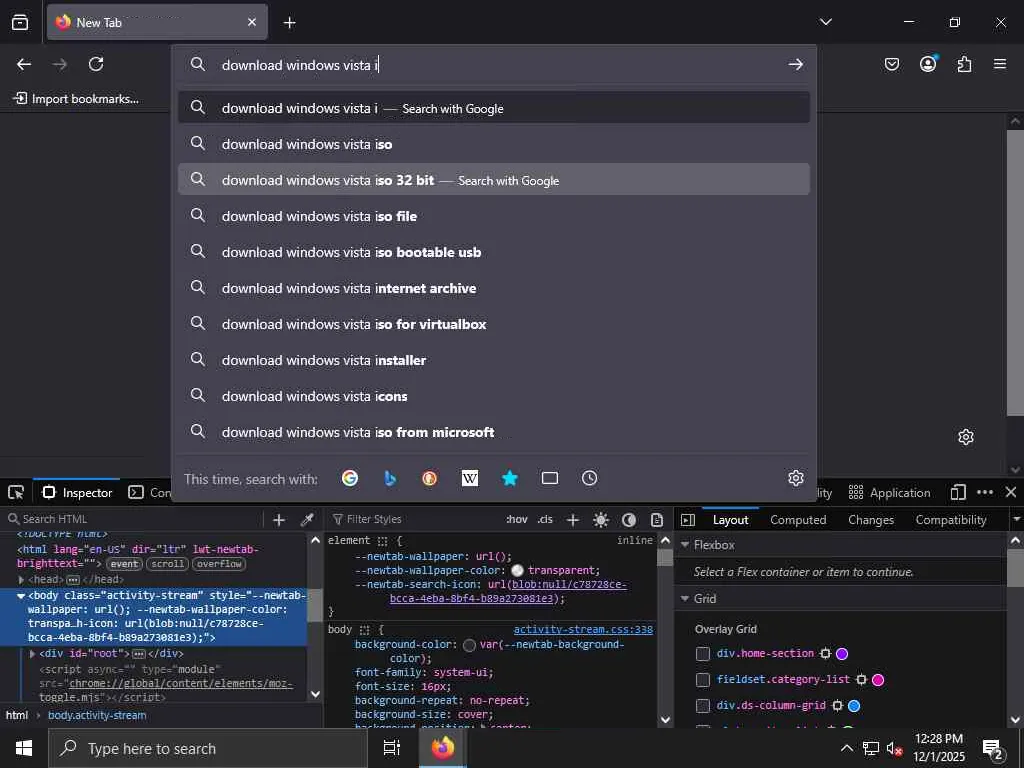Toggle the .cls classes panel
1024x768 pixels.
pyautogui.click(x=545, y=519)
